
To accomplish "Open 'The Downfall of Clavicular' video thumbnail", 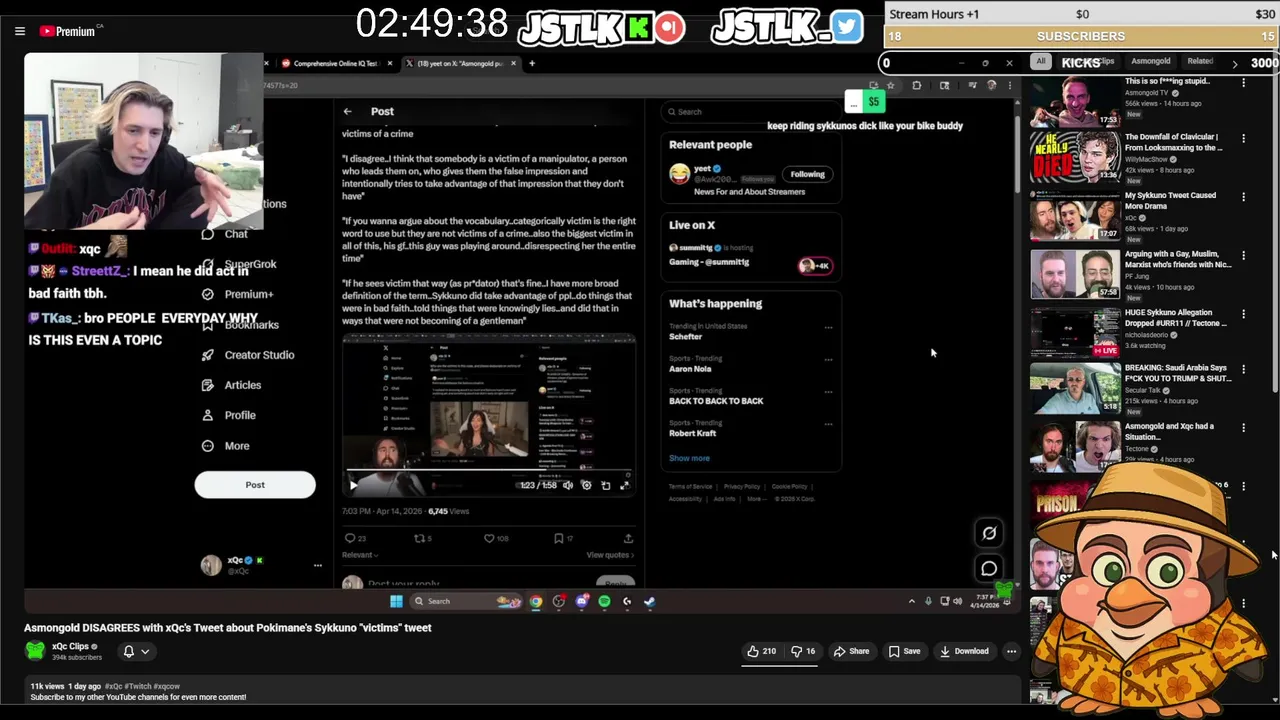I will pyautogui.click(x=1075, y=156).
